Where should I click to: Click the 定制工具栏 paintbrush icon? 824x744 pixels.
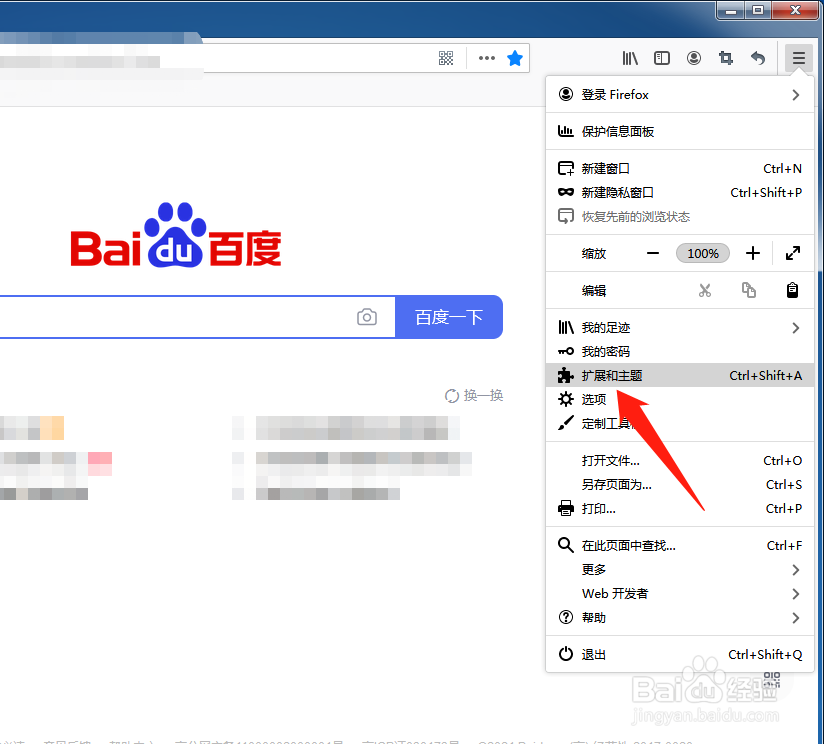[x=565, y=423]
